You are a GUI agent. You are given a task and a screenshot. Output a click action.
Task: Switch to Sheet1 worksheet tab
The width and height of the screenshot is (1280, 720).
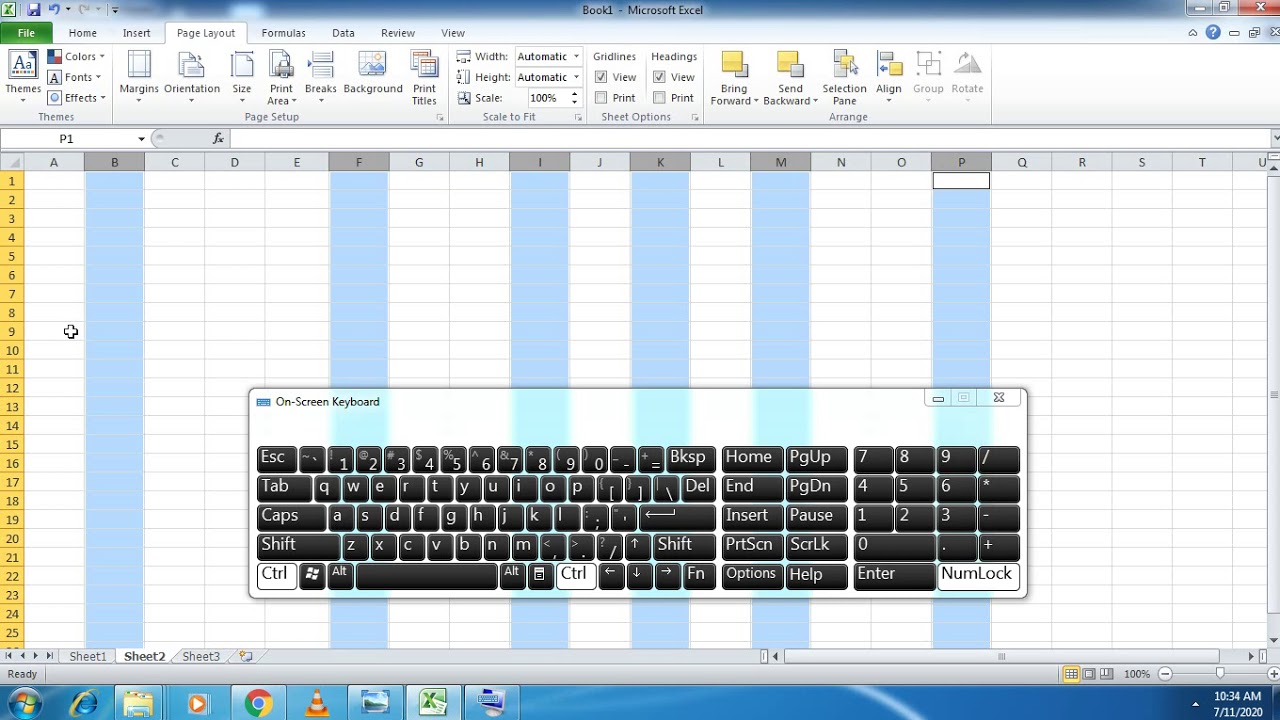coord(87,657)
